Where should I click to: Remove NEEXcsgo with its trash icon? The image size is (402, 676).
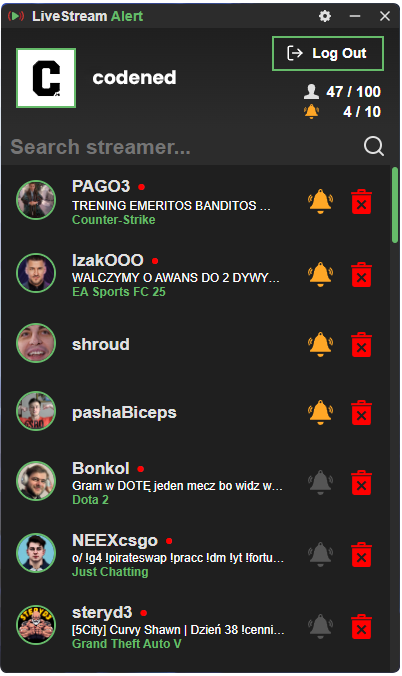(361, 554)
